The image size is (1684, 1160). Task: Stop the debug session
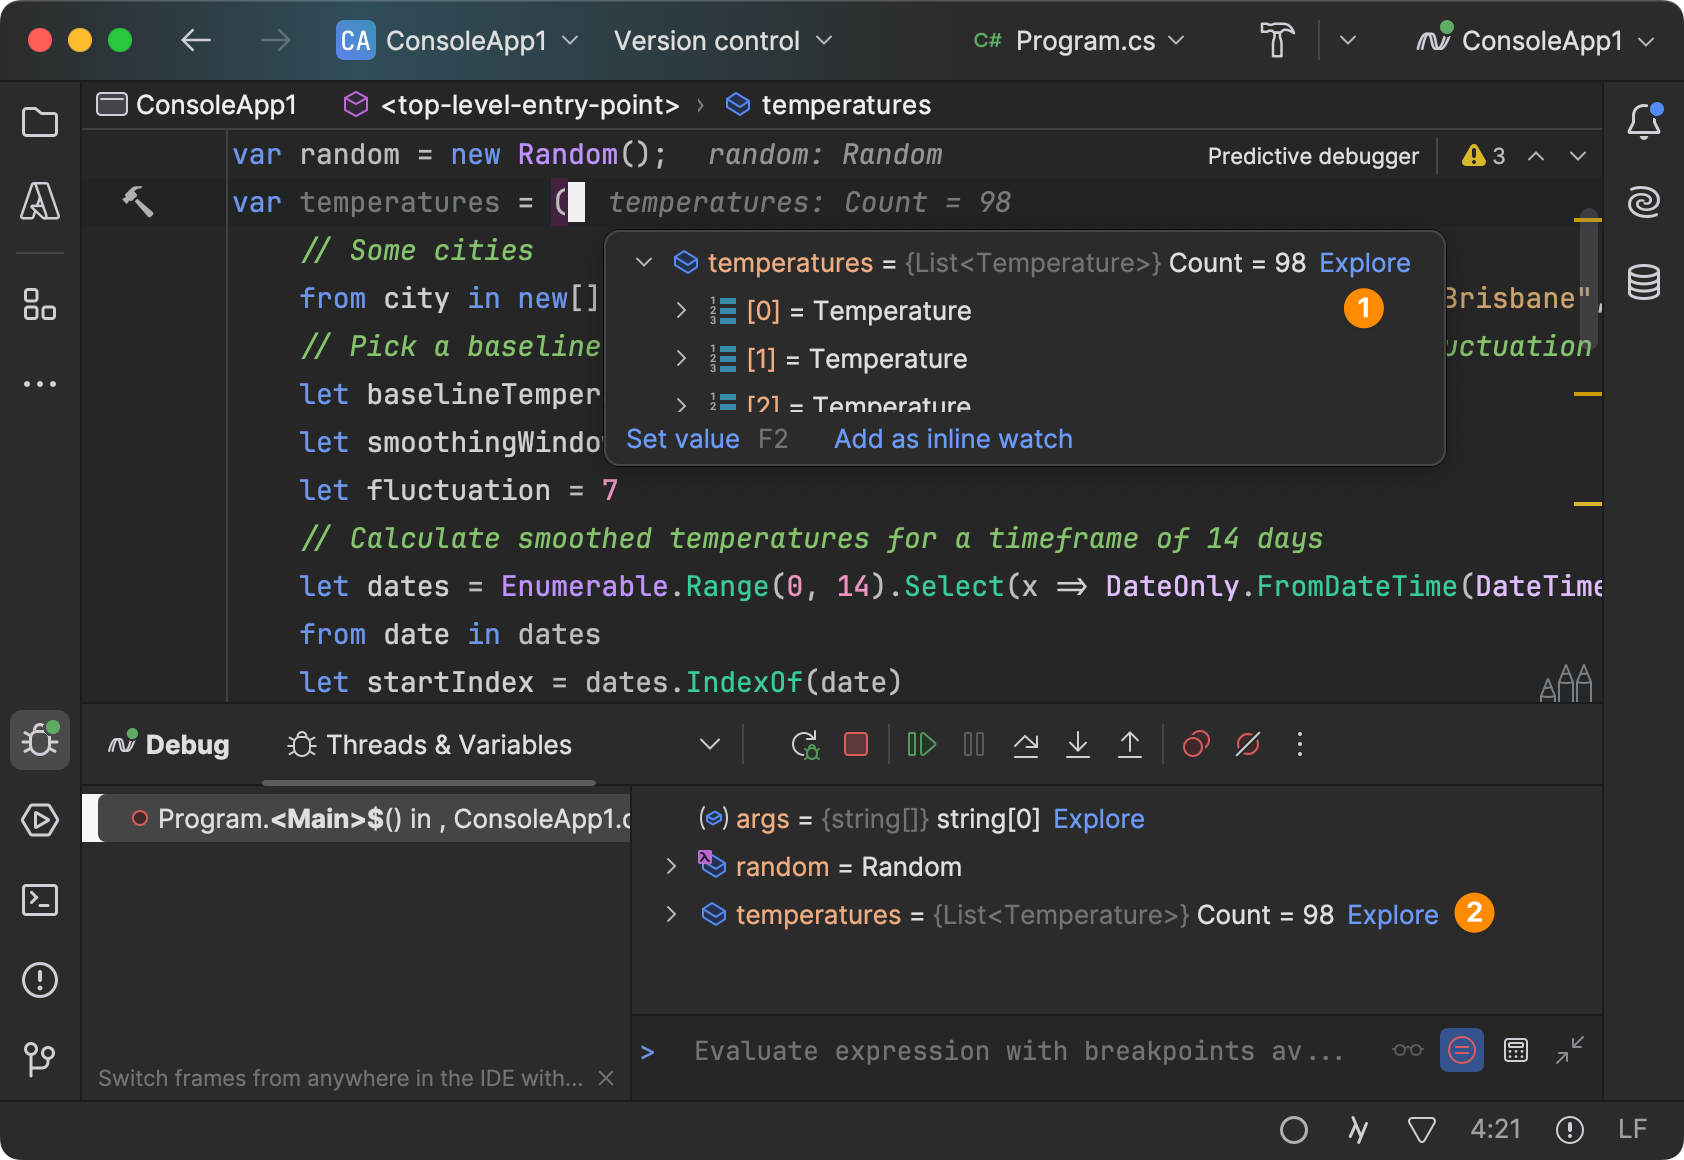tap(856, 745)
